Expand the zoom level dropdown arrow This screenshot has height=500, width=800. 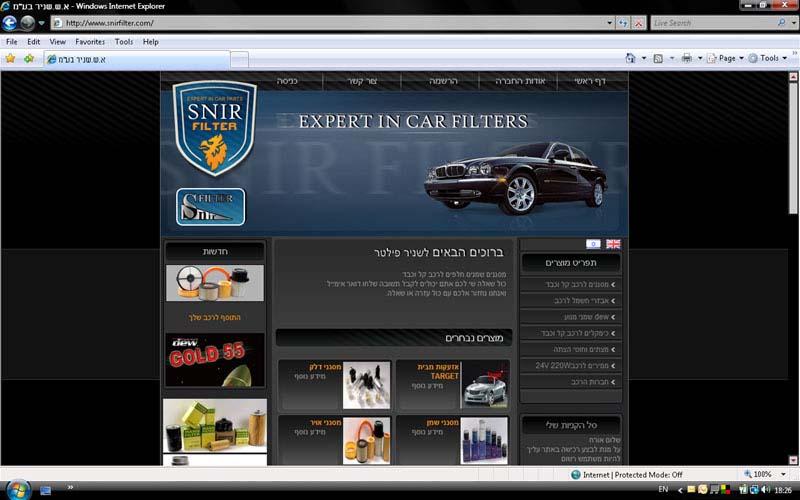(783, 474)
